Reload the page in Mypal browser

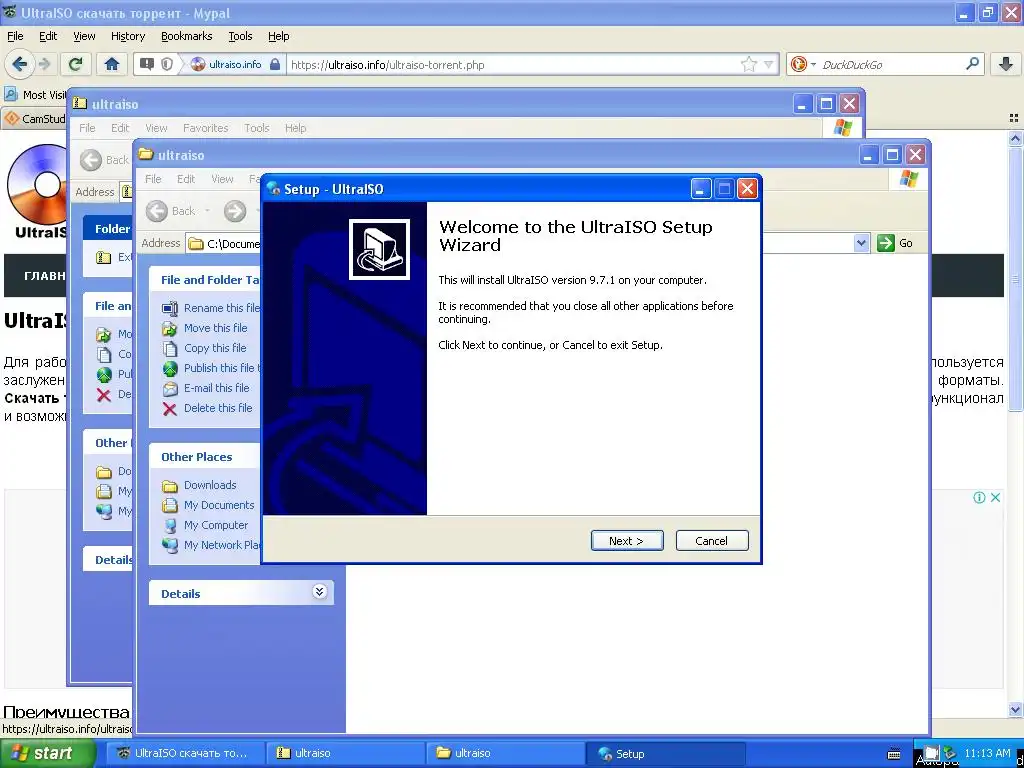pyautogui.click(x=76, y=64)
